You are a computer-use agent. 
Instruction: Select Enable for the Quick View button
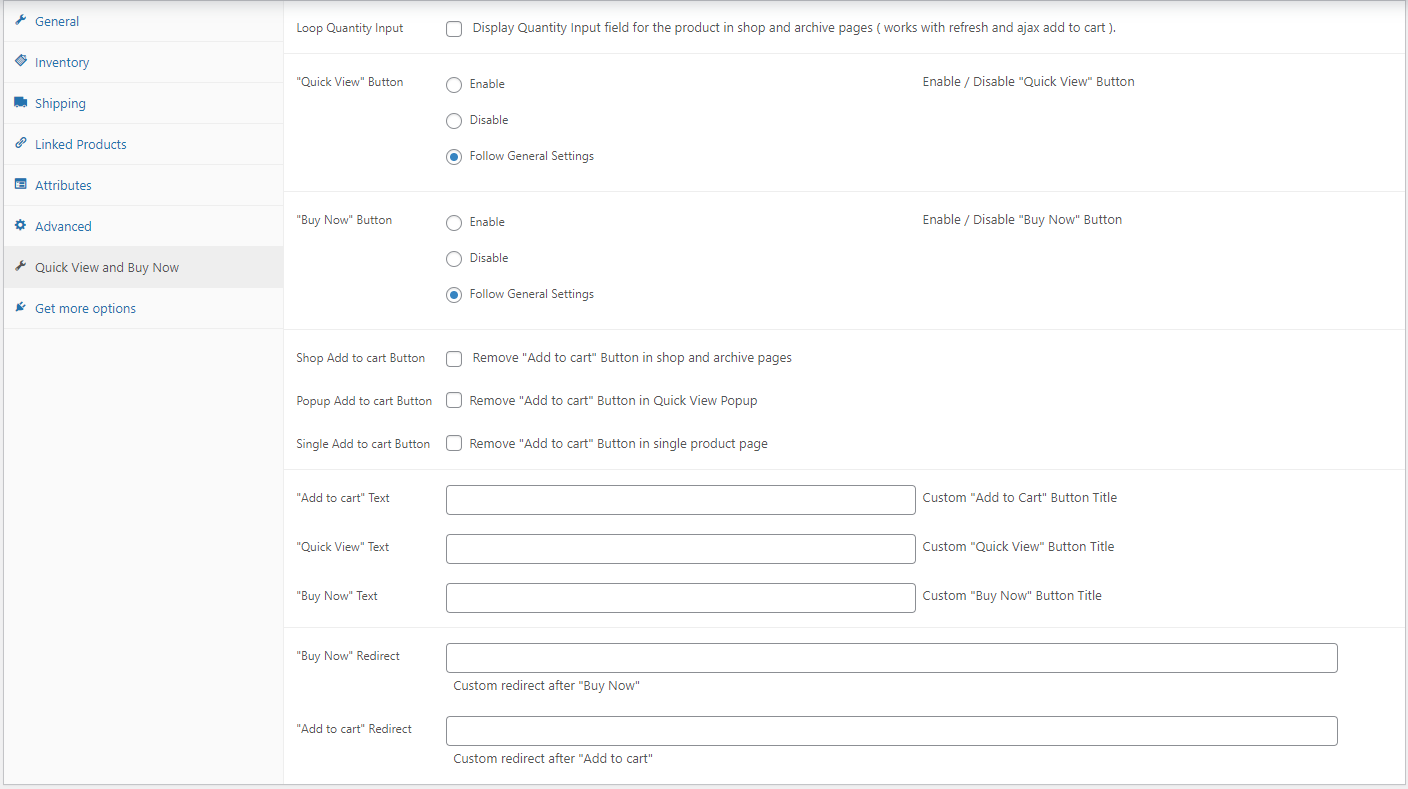coord(454,84)
